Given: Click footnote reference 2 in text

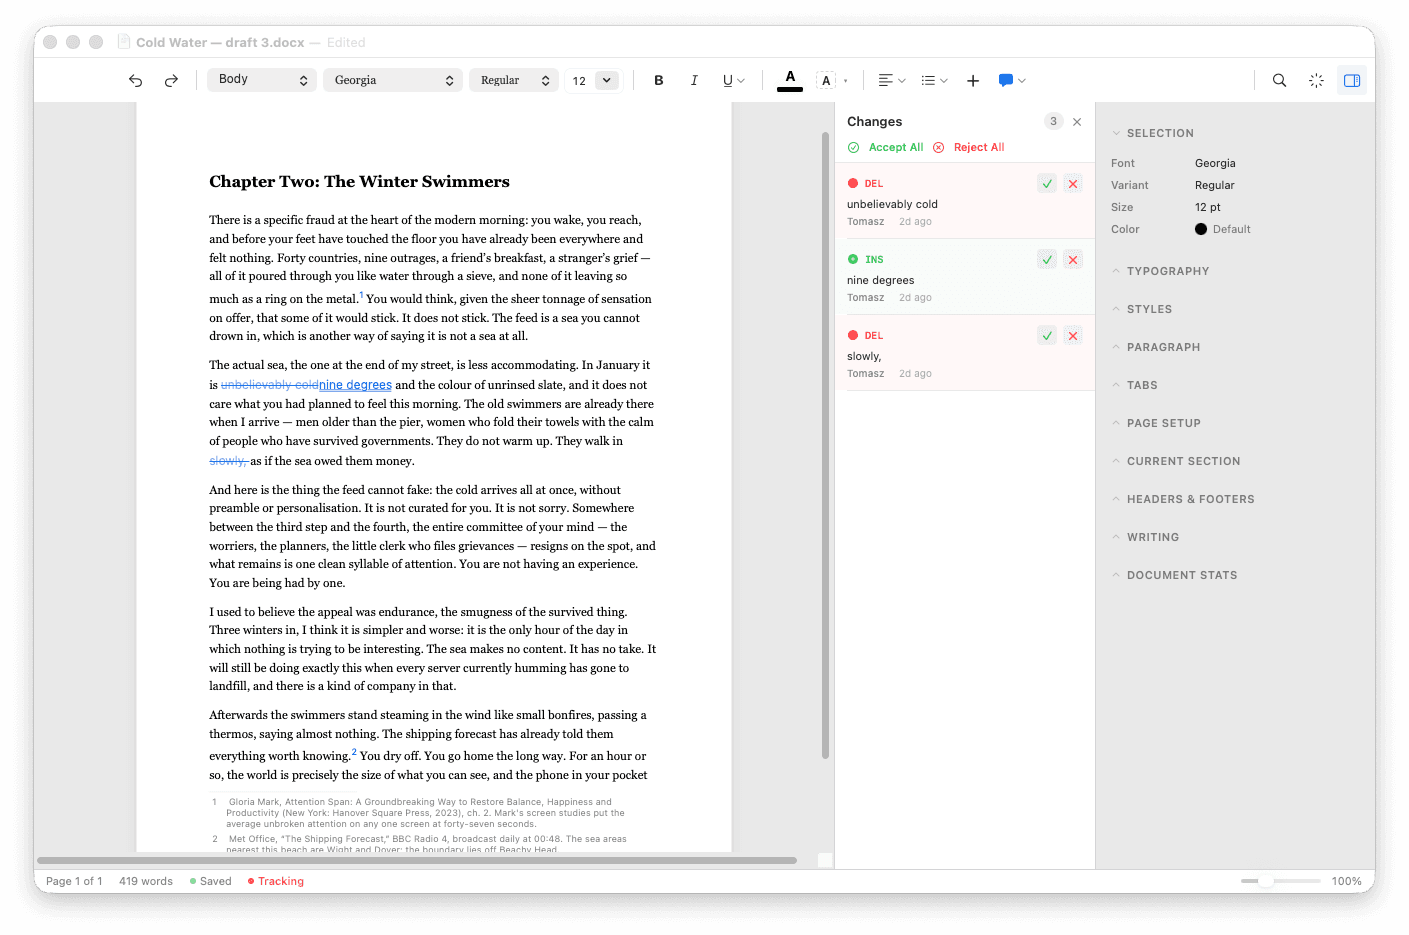Looking at the screenshot, I should click(354, 752).
